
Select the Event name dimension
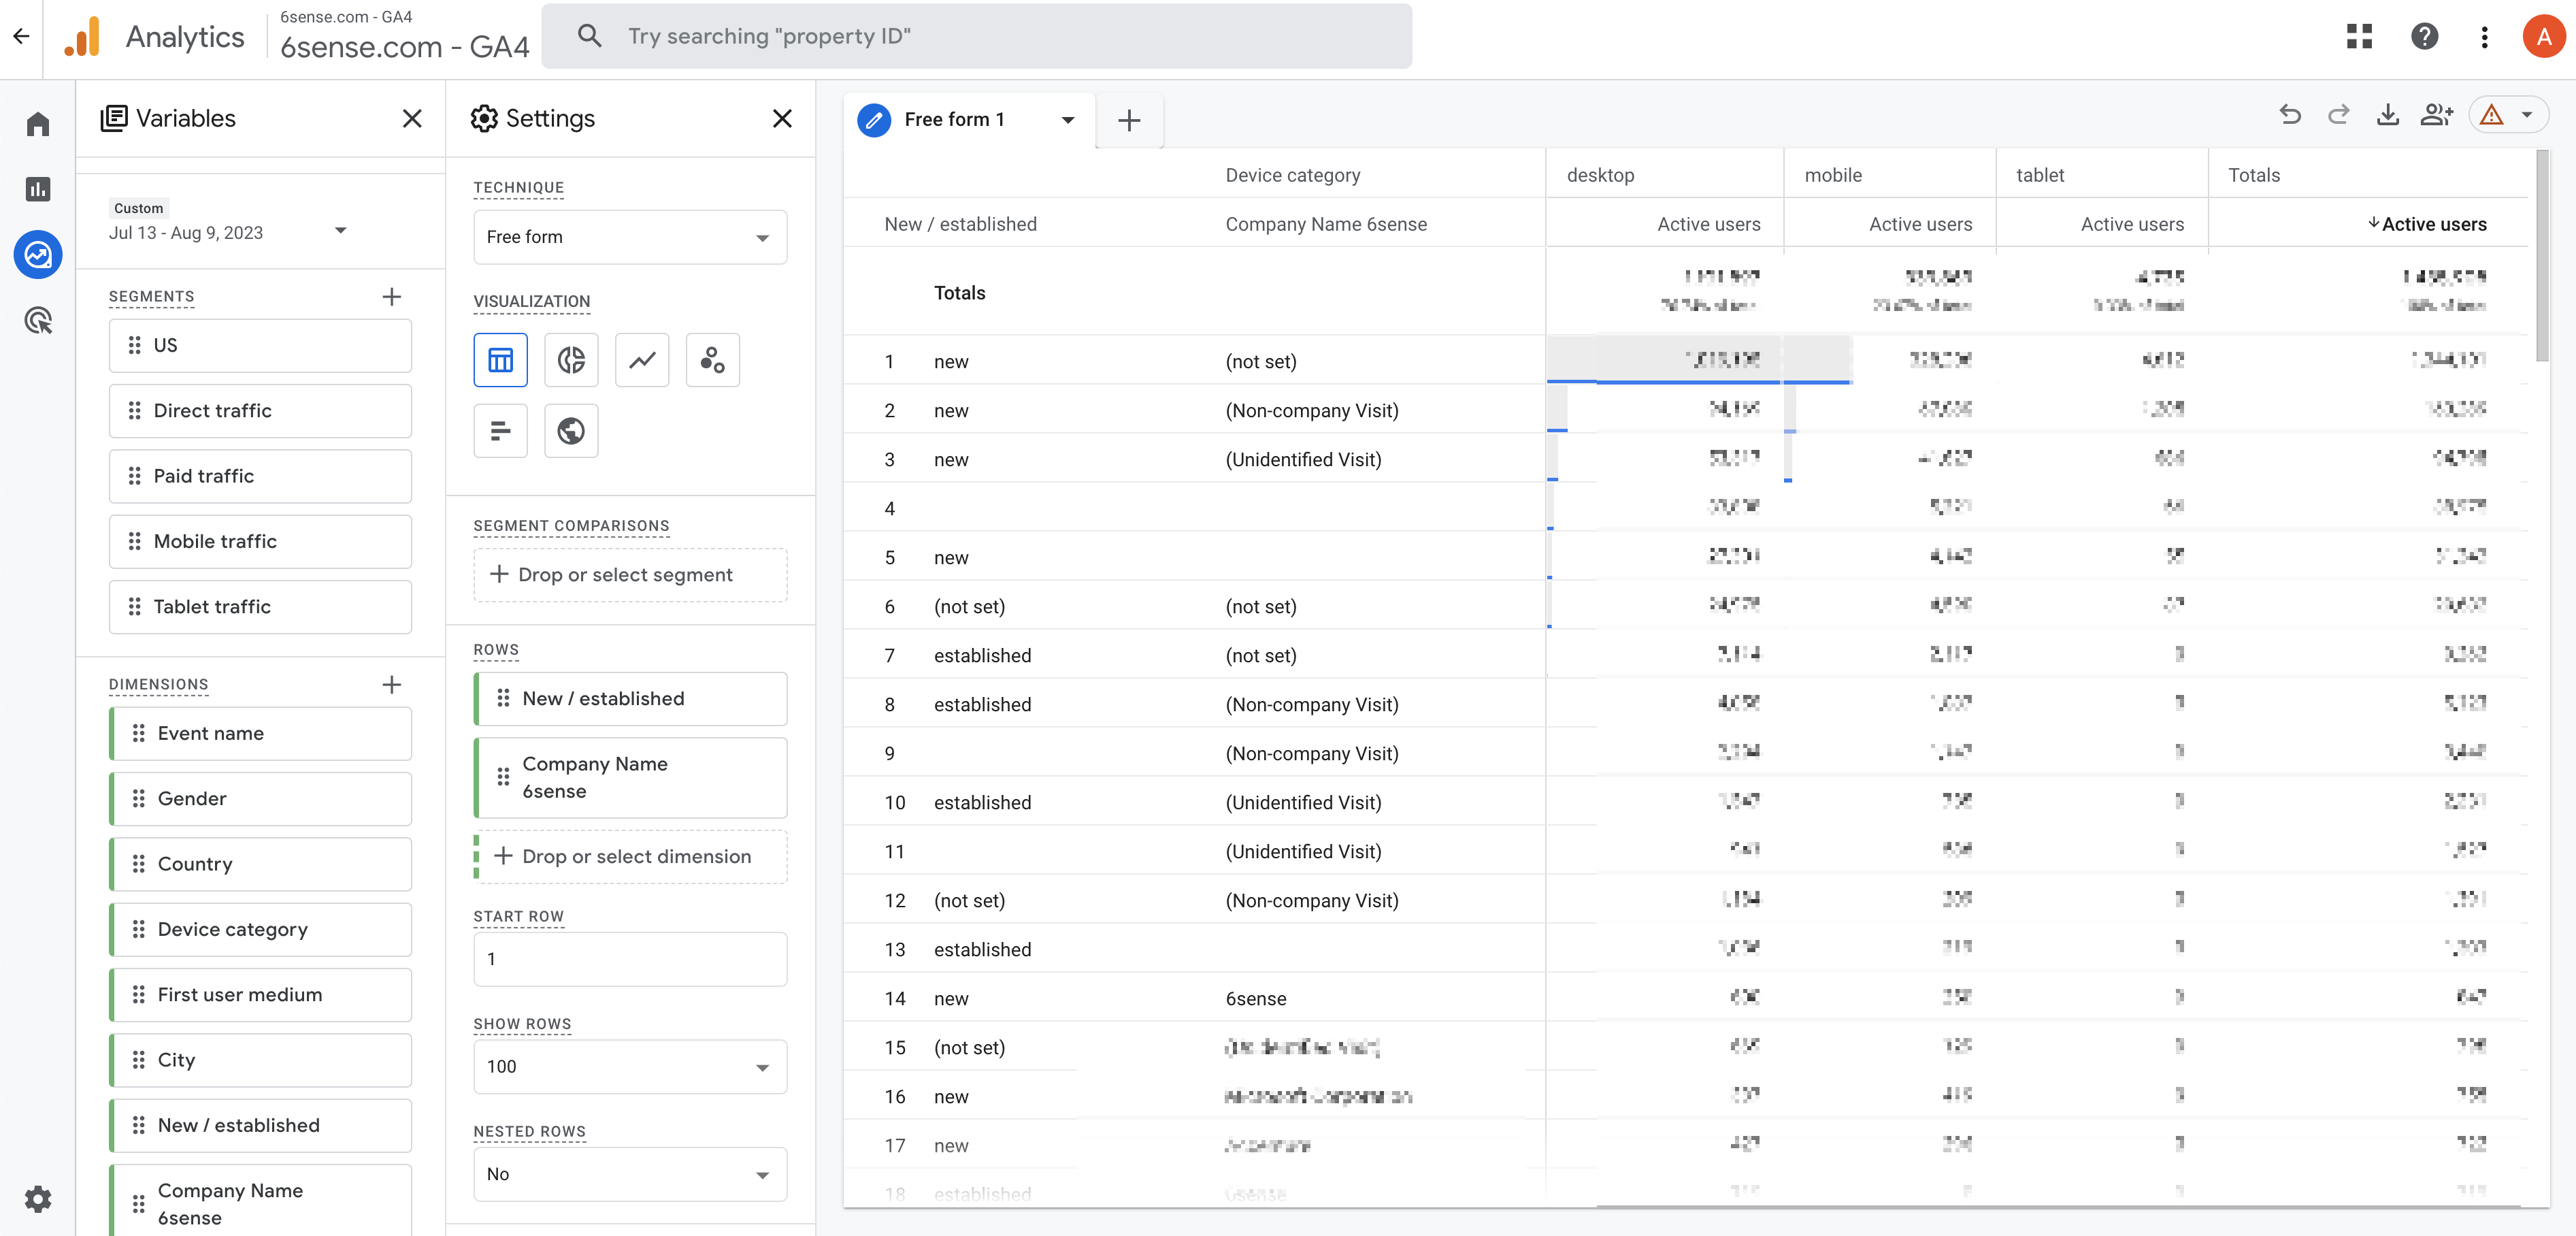click(x=260, y=734)
